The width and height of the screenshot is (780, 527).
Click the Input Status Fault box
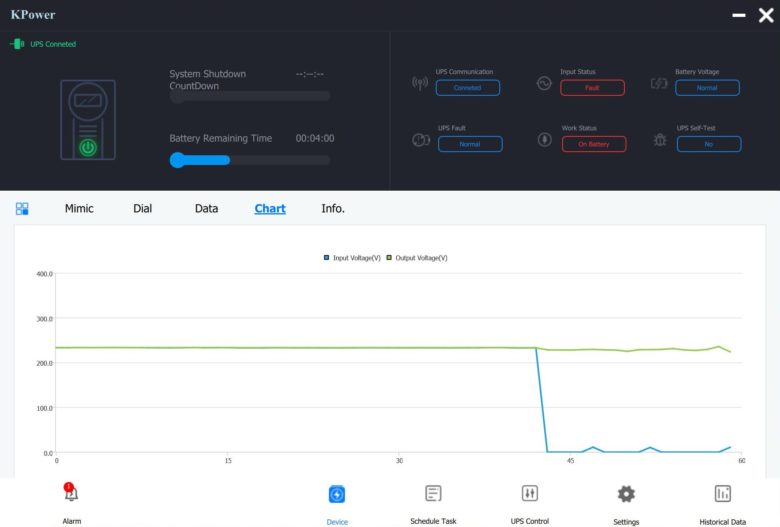(592, 88)
